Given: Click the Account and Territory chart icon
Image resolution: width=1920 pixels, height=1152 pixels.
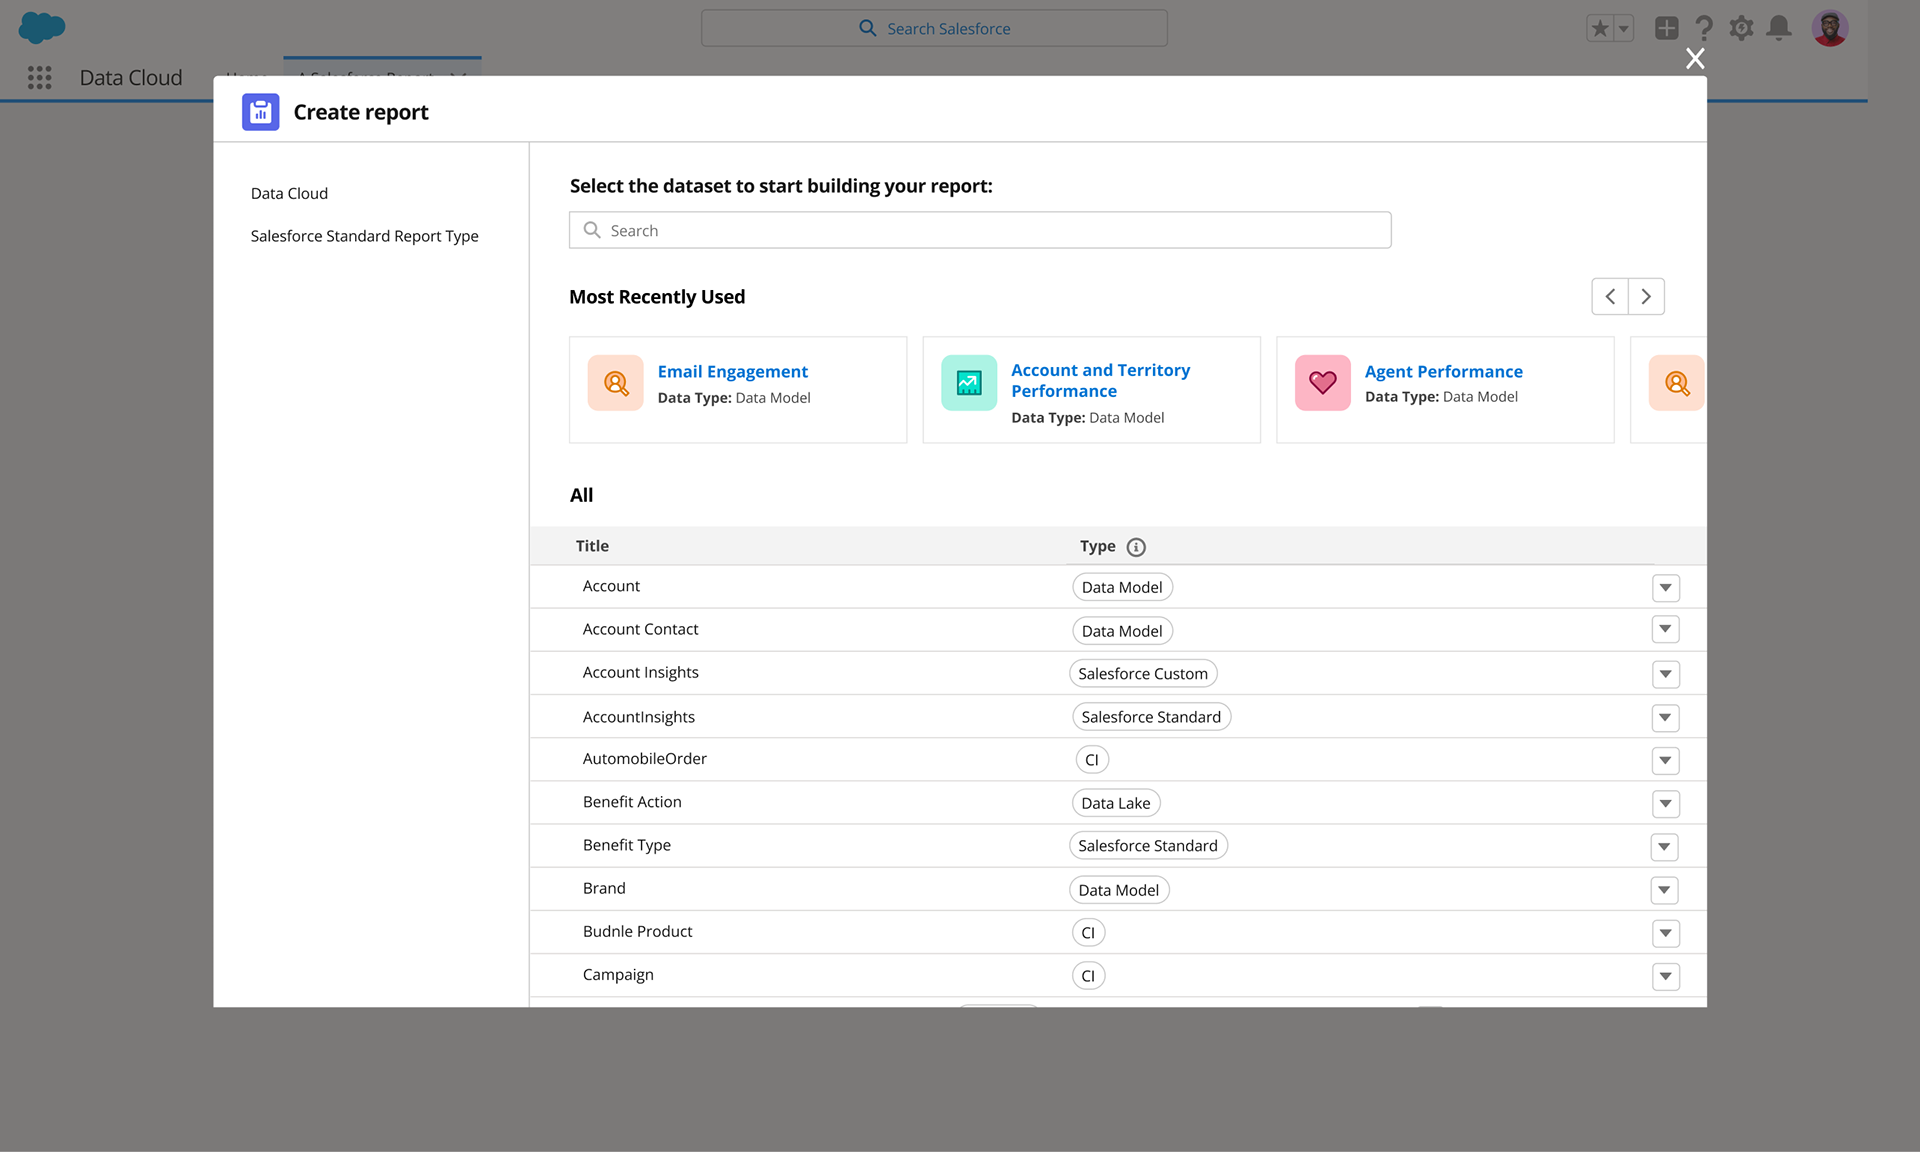Looking at the screenshot, I should pyautogui.click(x=969, y=383).
